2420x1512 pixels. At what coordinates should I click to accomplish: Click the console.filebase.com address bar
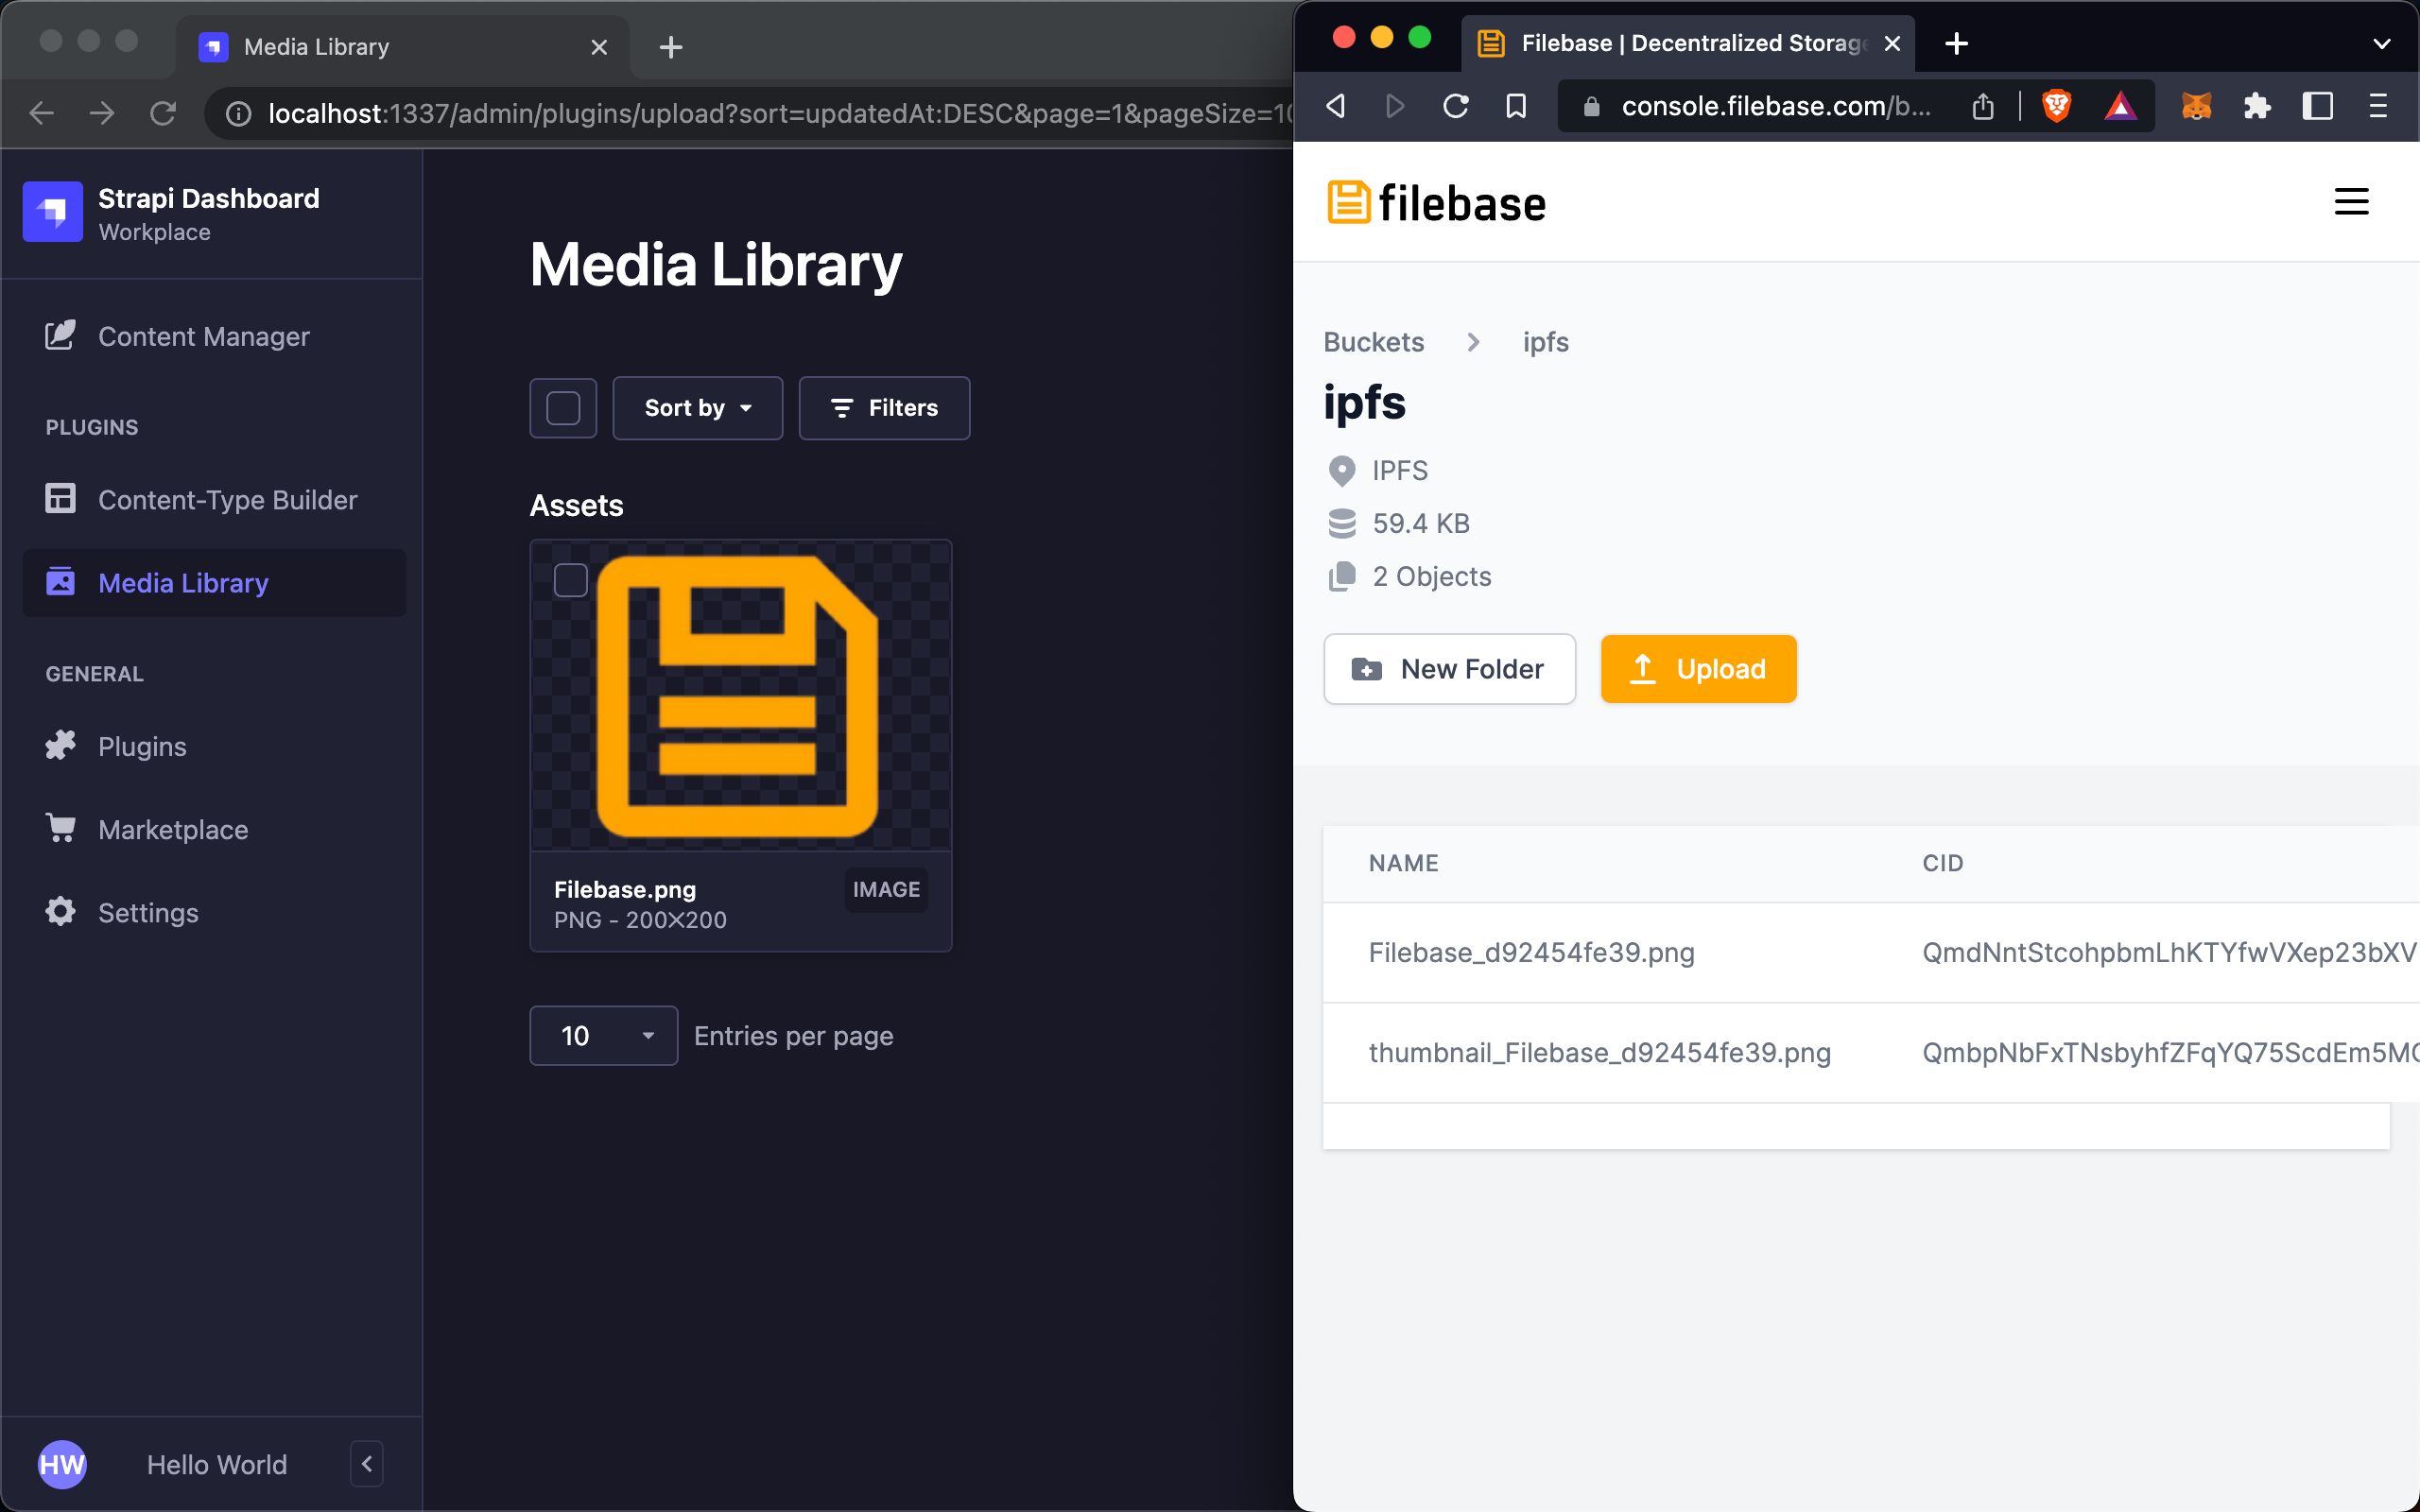1776,106
